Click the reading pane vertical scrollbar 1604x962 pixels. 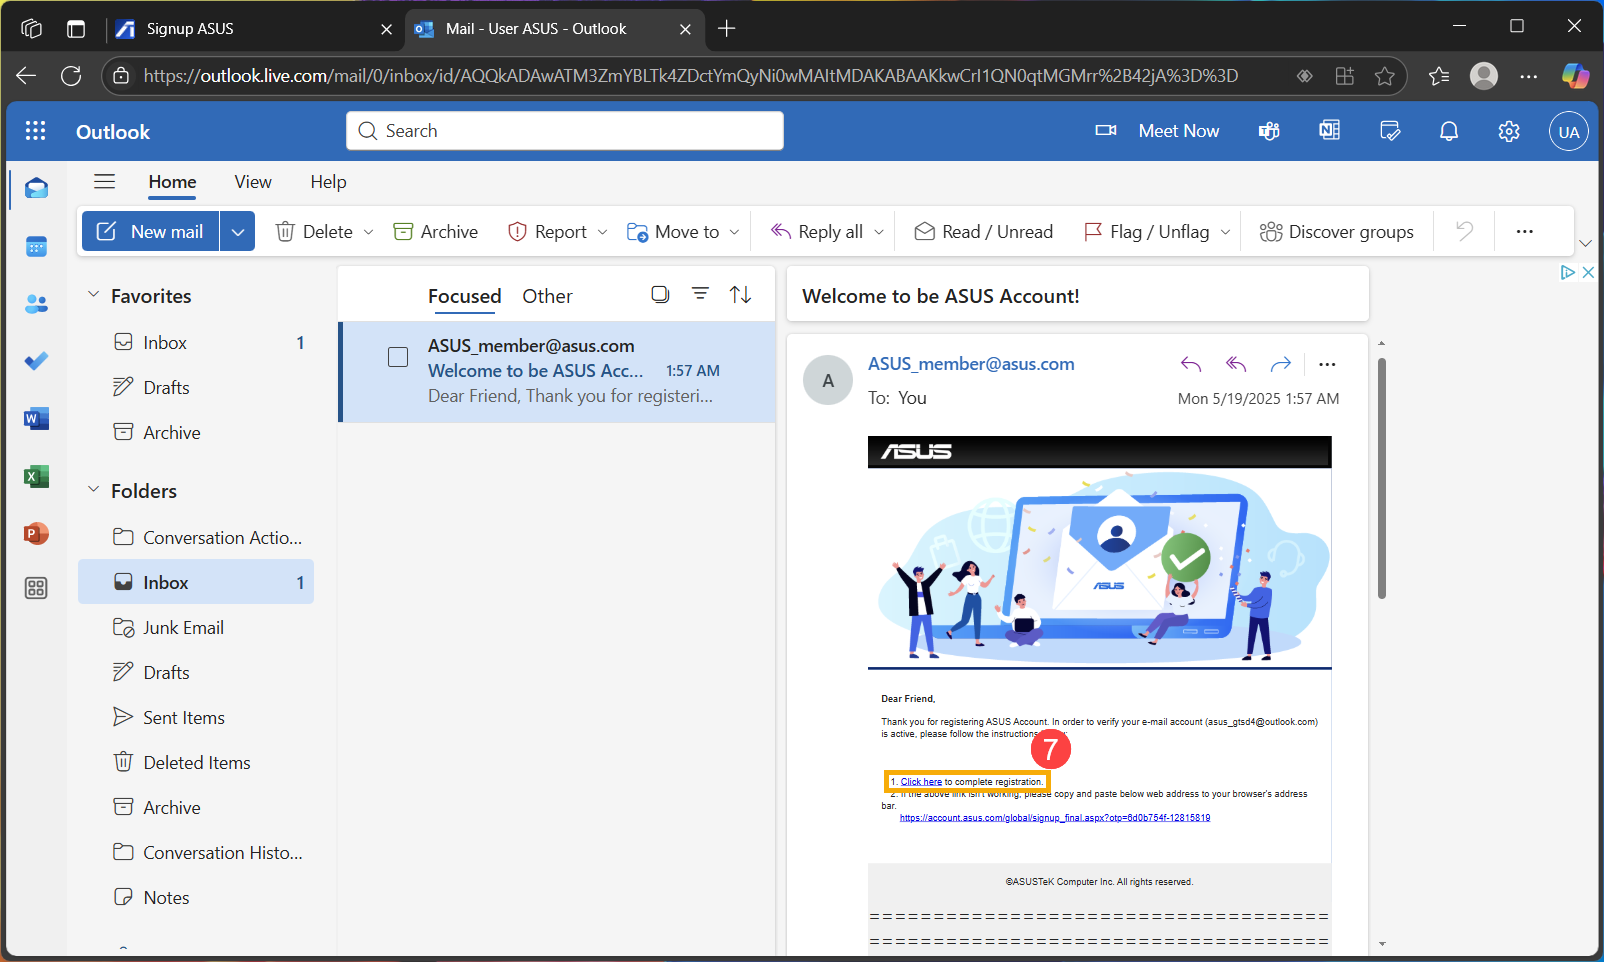[1382, 479]
